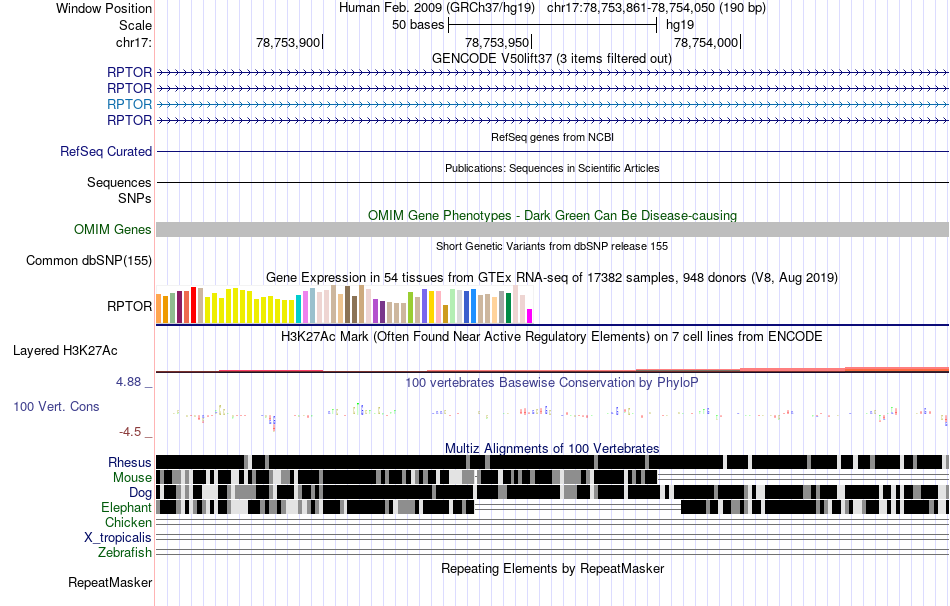Click the 78,753,950 ruler position
Viewport: 950px width, 606px height.
(497, 42)
